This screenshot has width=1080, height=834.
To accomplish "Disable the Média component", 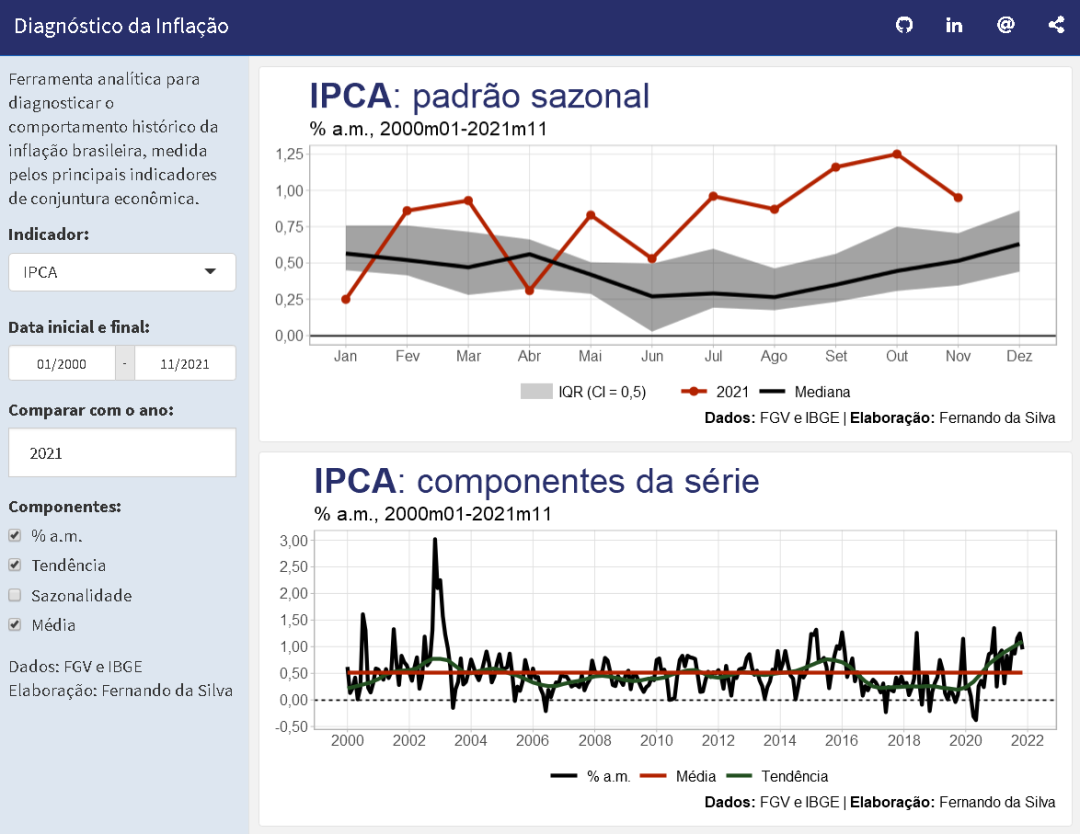I will coord(14,624).
